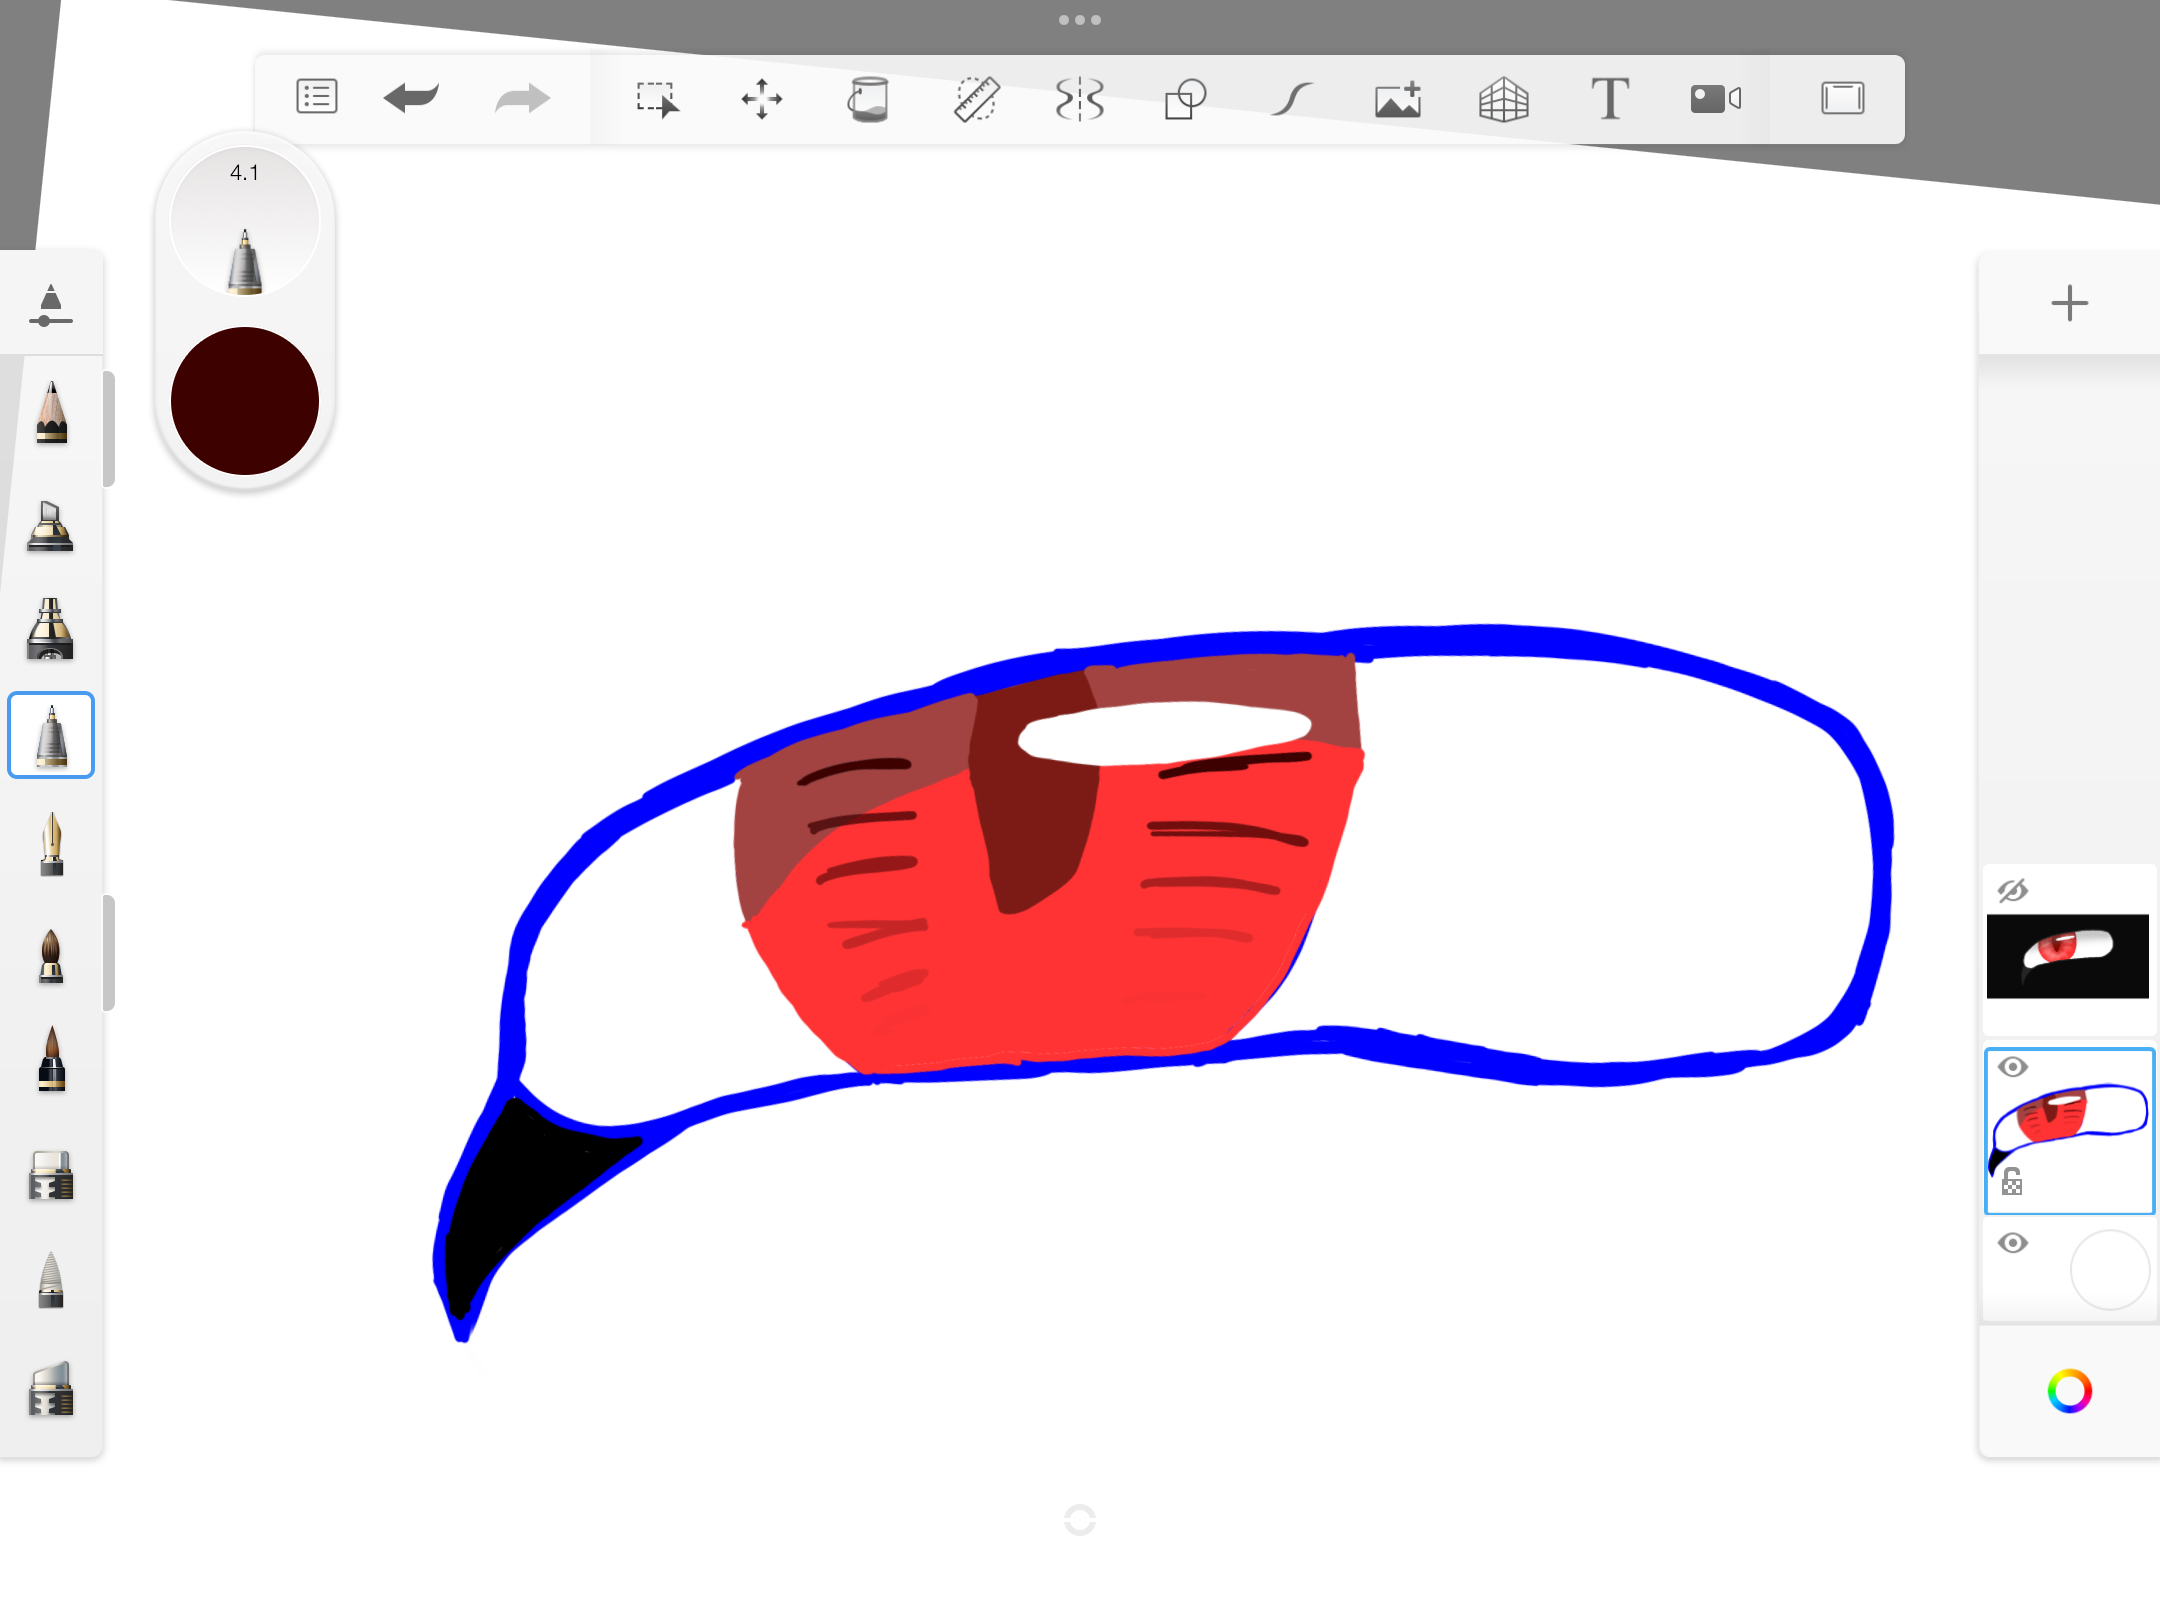Switch to fullscreen canvas view
Image resolution: width=2160 pixels, height=1620 pixels.
click(x=1843, y=98)
